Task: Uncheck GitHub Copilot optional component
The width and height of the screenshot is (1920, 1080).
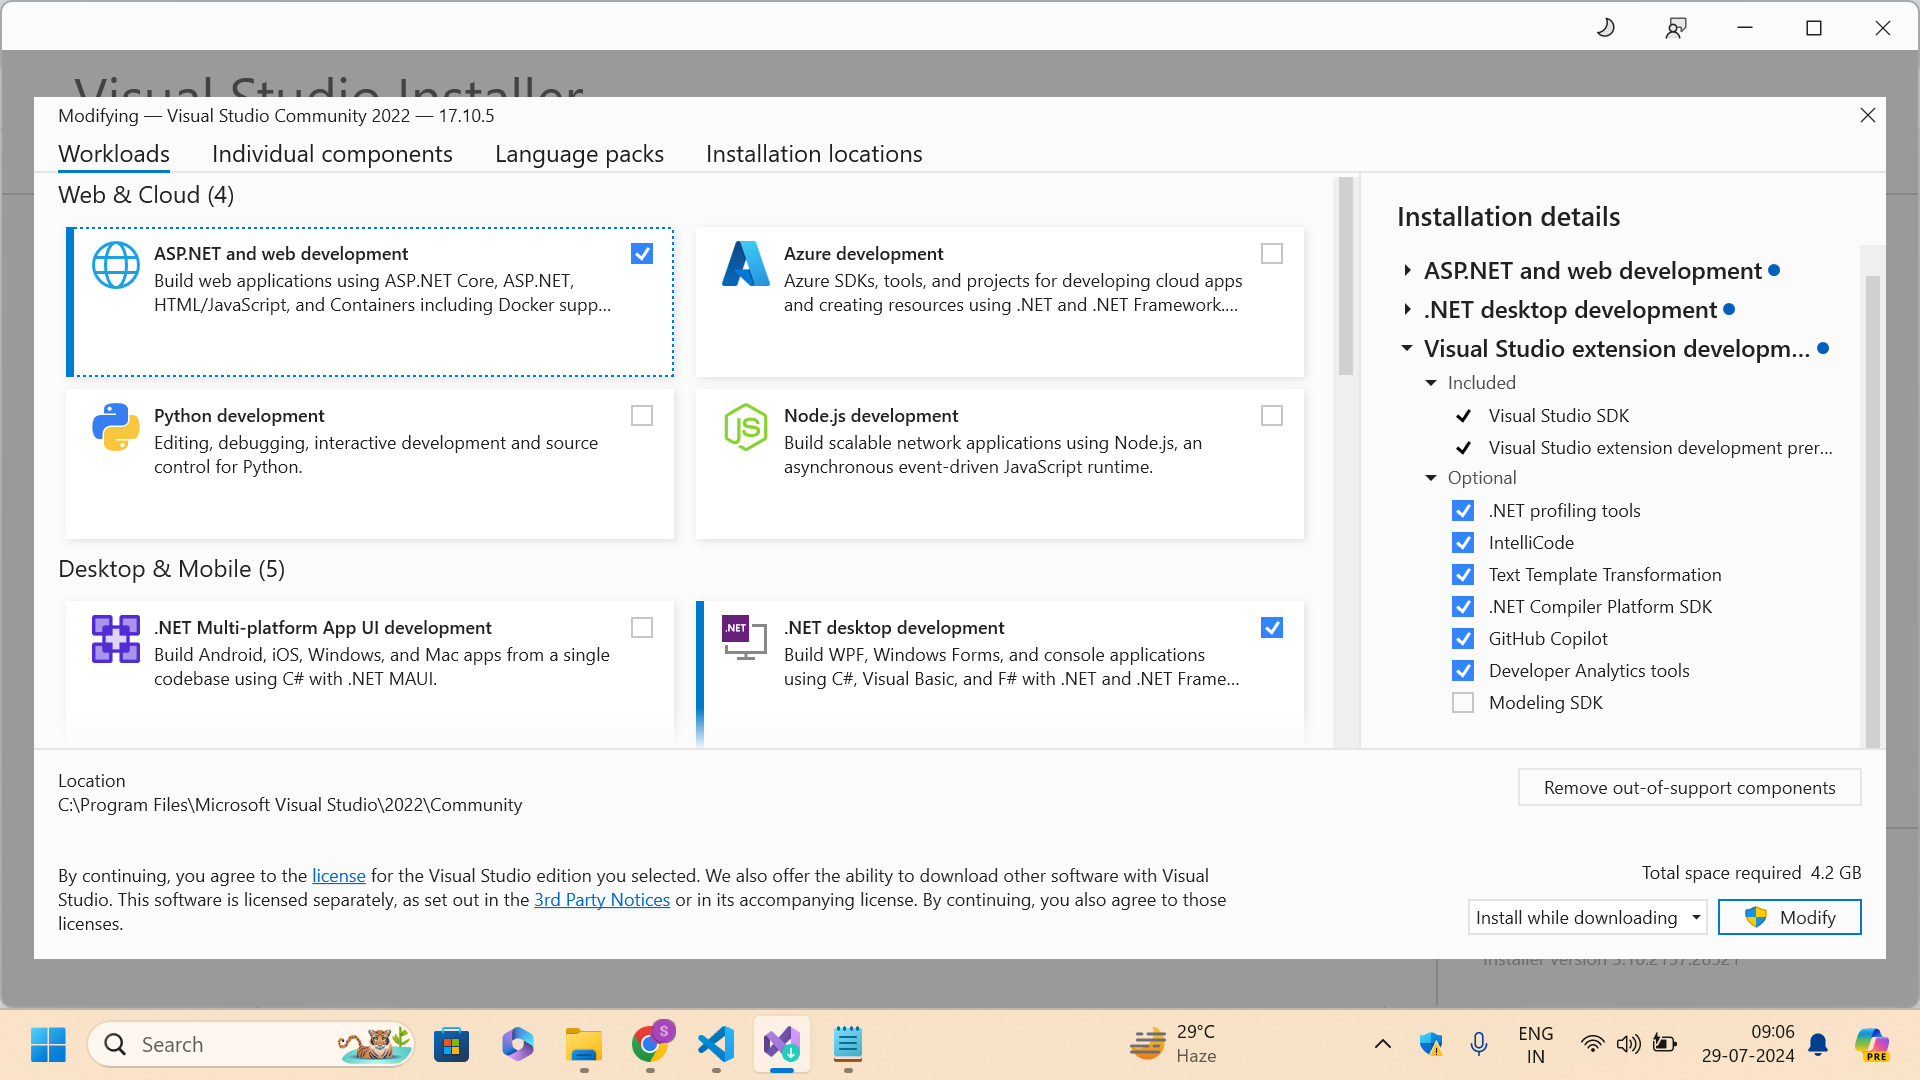Action: [x=1463, y=639]
